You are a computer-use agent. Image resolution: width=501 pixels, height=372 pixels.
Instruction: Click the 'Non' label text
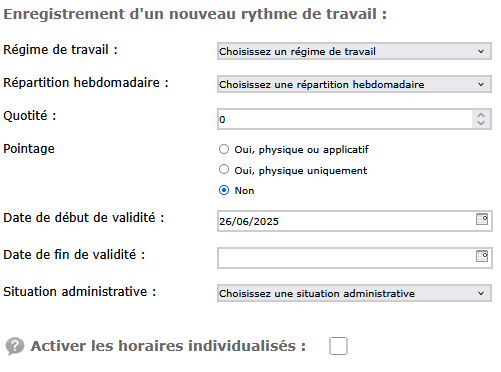tap(244, 191)
